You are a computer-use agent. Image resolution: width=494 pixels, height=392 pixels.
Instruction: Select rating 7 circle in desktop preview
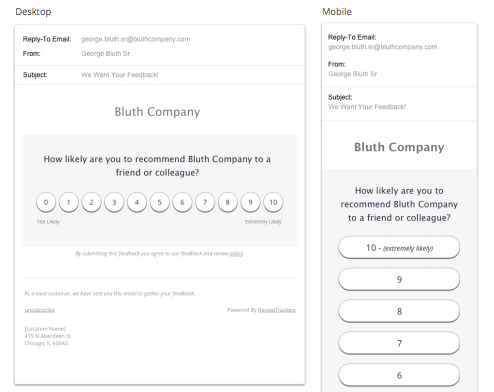click(205, 202)
